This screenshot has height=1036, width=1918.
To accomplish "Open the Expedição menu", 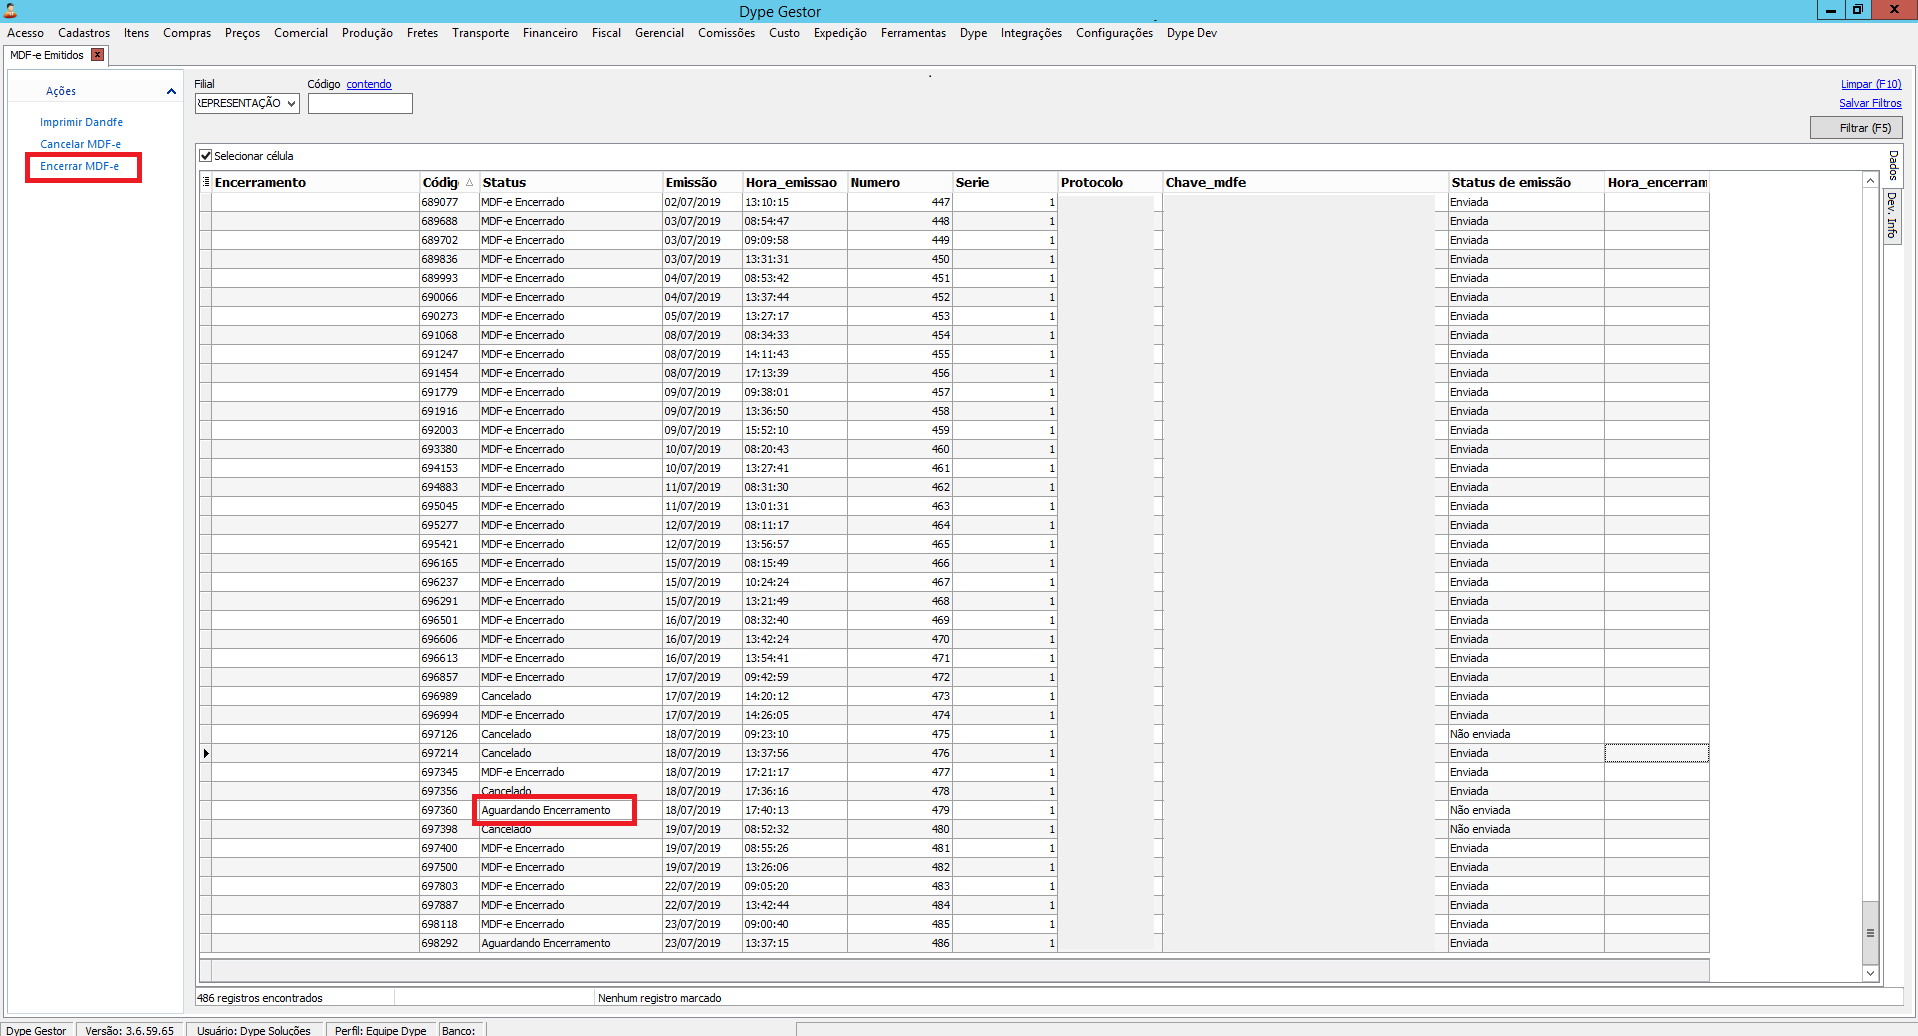I will coord(840,33).
